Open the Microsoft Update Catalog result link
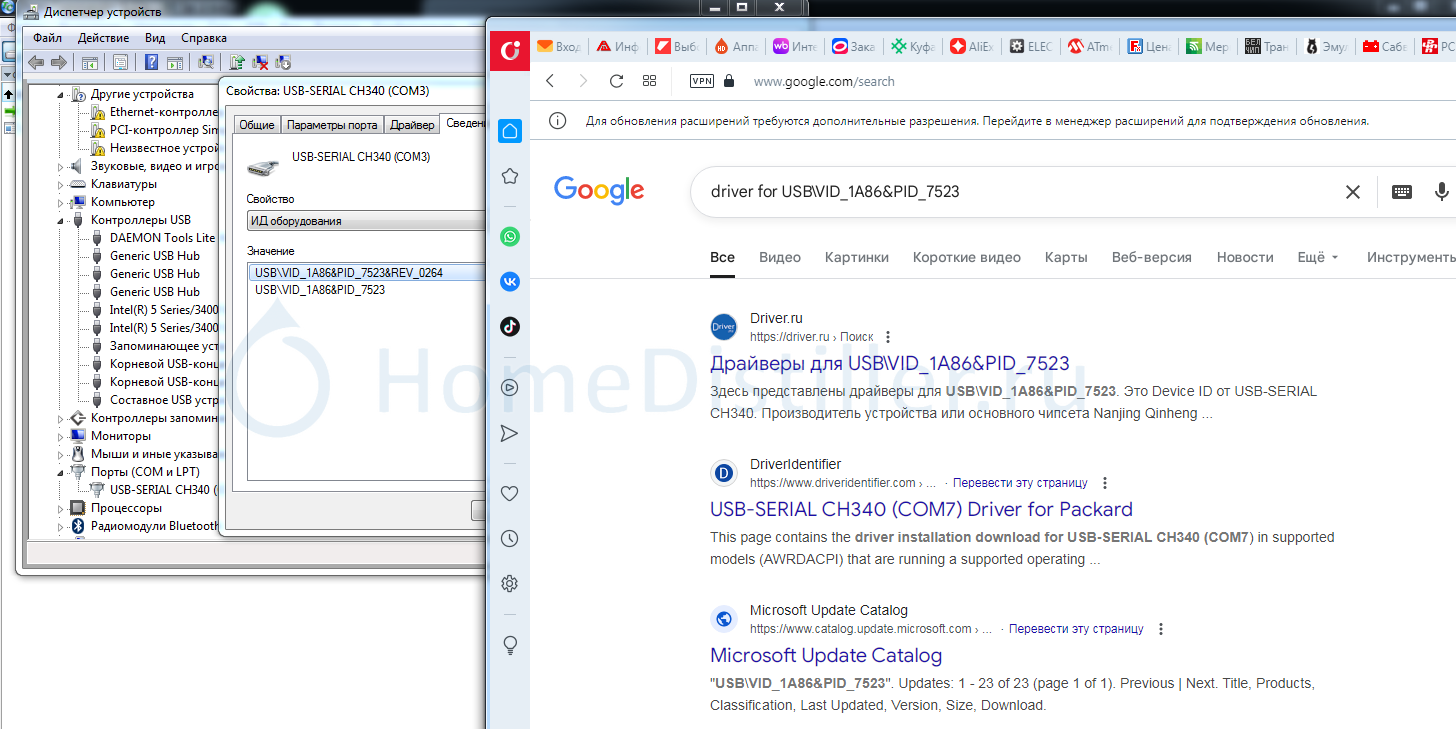Image resolution: width=1456 pixels, height=729 pixels. (825, 655)
